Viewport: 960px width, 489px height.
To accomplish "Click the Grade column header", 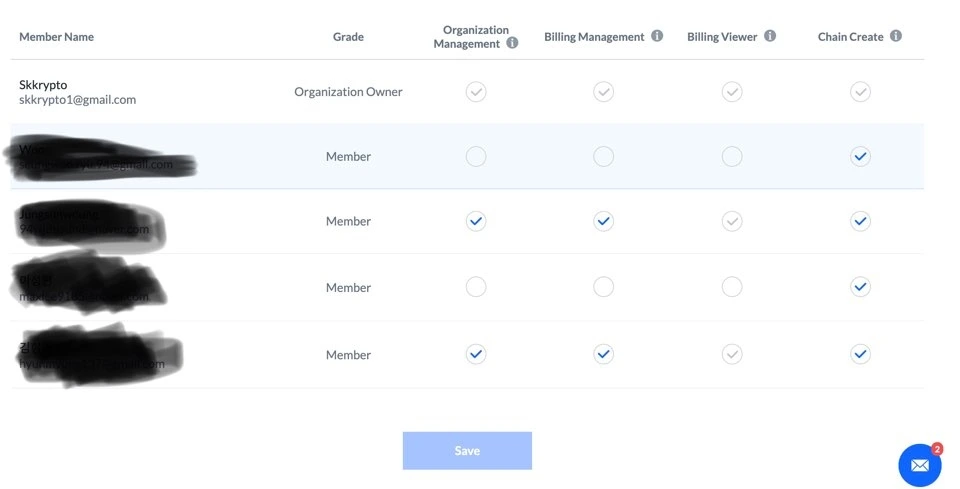I will tap(348, 37).
